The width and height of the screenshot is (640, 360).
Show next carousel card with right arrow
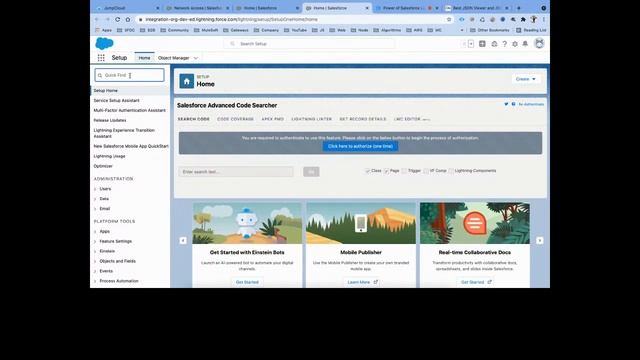click(540, 240)
